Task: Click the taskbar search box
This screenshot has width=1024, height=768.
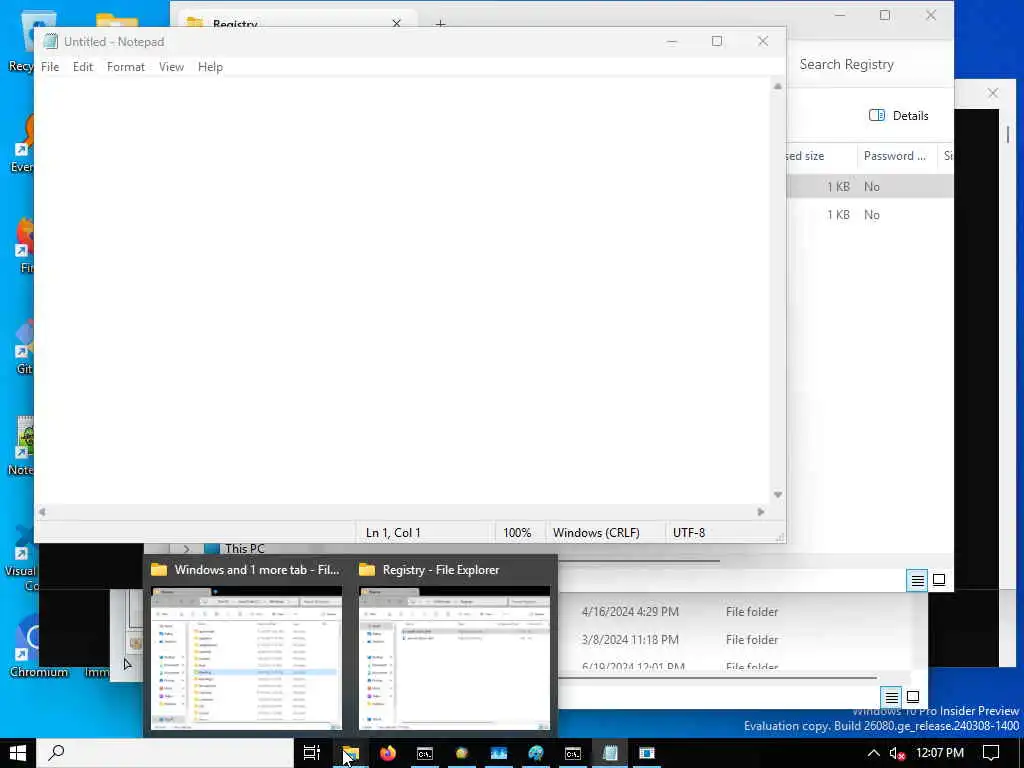Action: 165,753
